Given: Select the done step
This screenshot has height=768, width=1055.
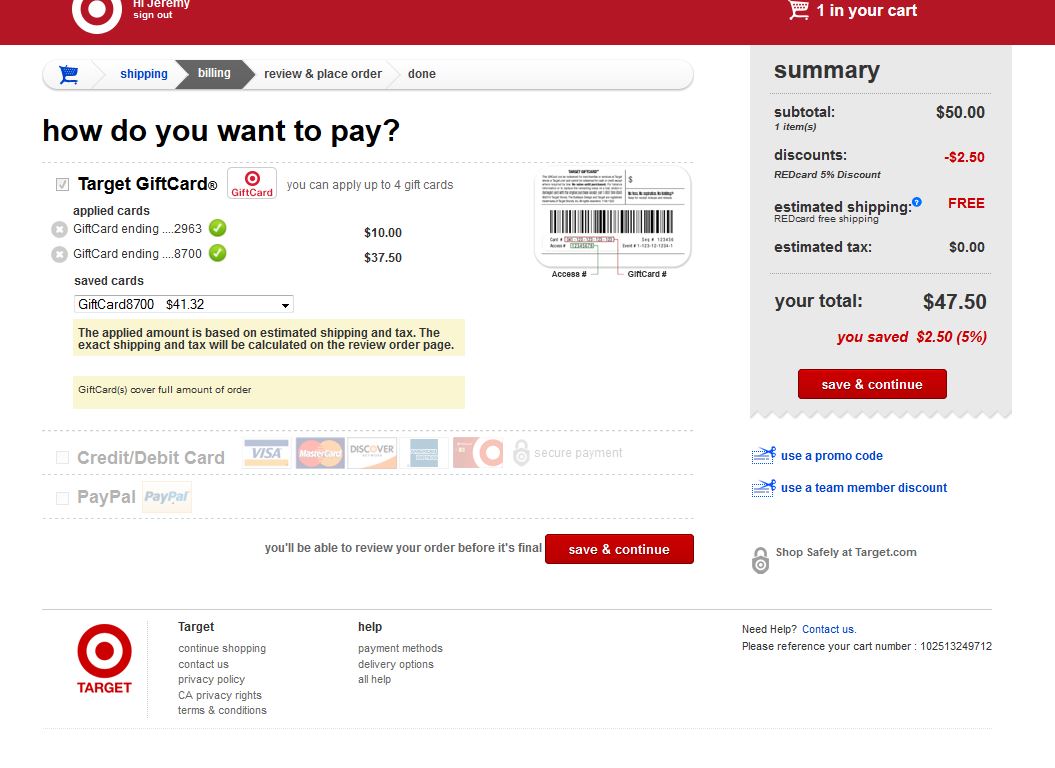Looking at the screenshot, I should 422,74.
